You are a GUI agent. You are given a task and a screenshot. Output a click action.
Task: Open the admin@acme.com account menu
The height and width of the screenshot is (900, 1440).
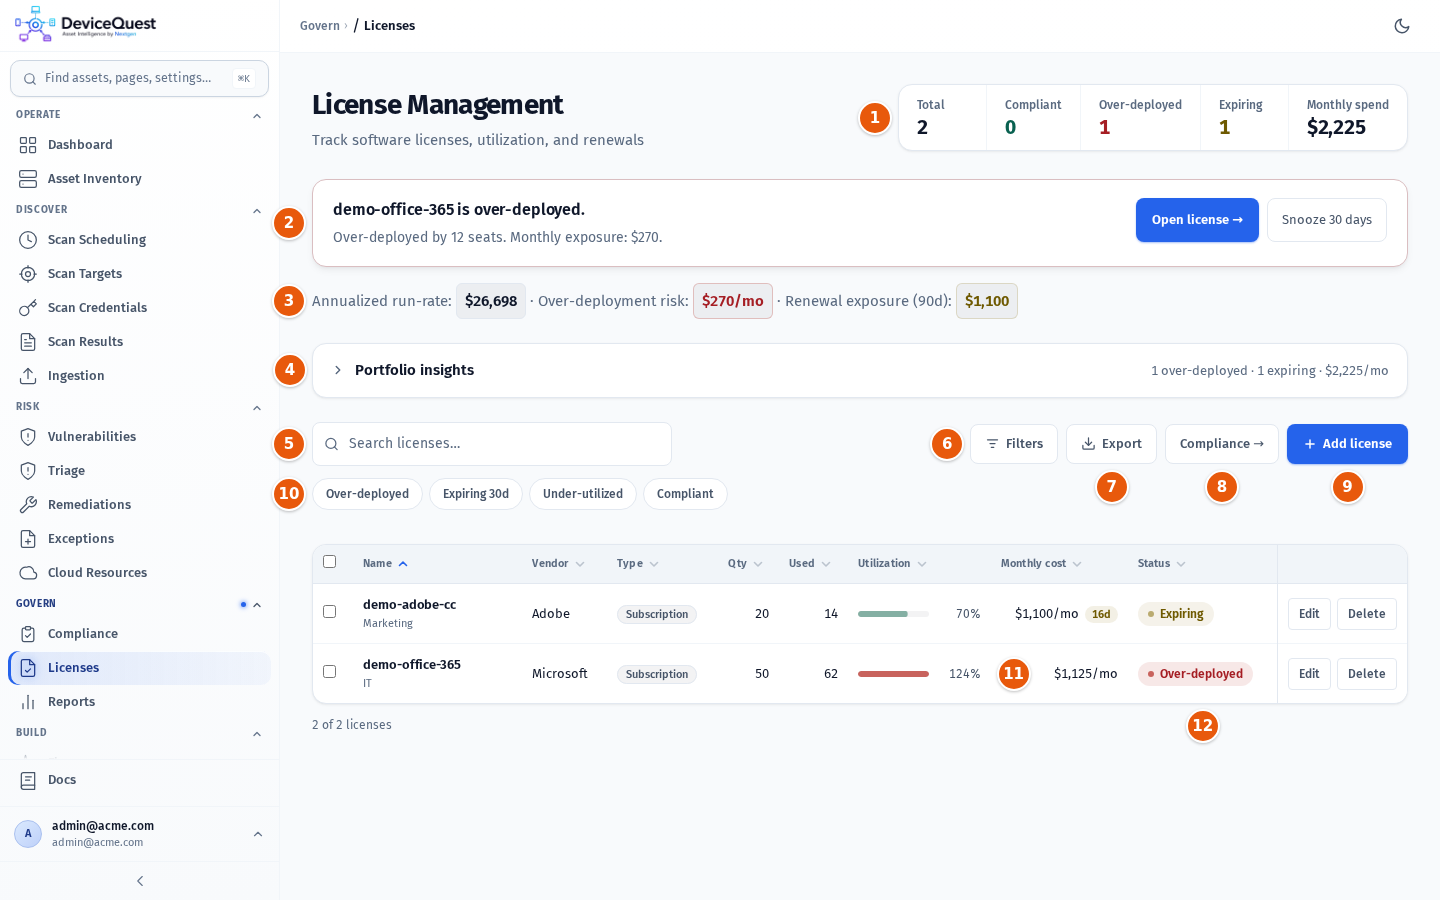tap(139, 834)
